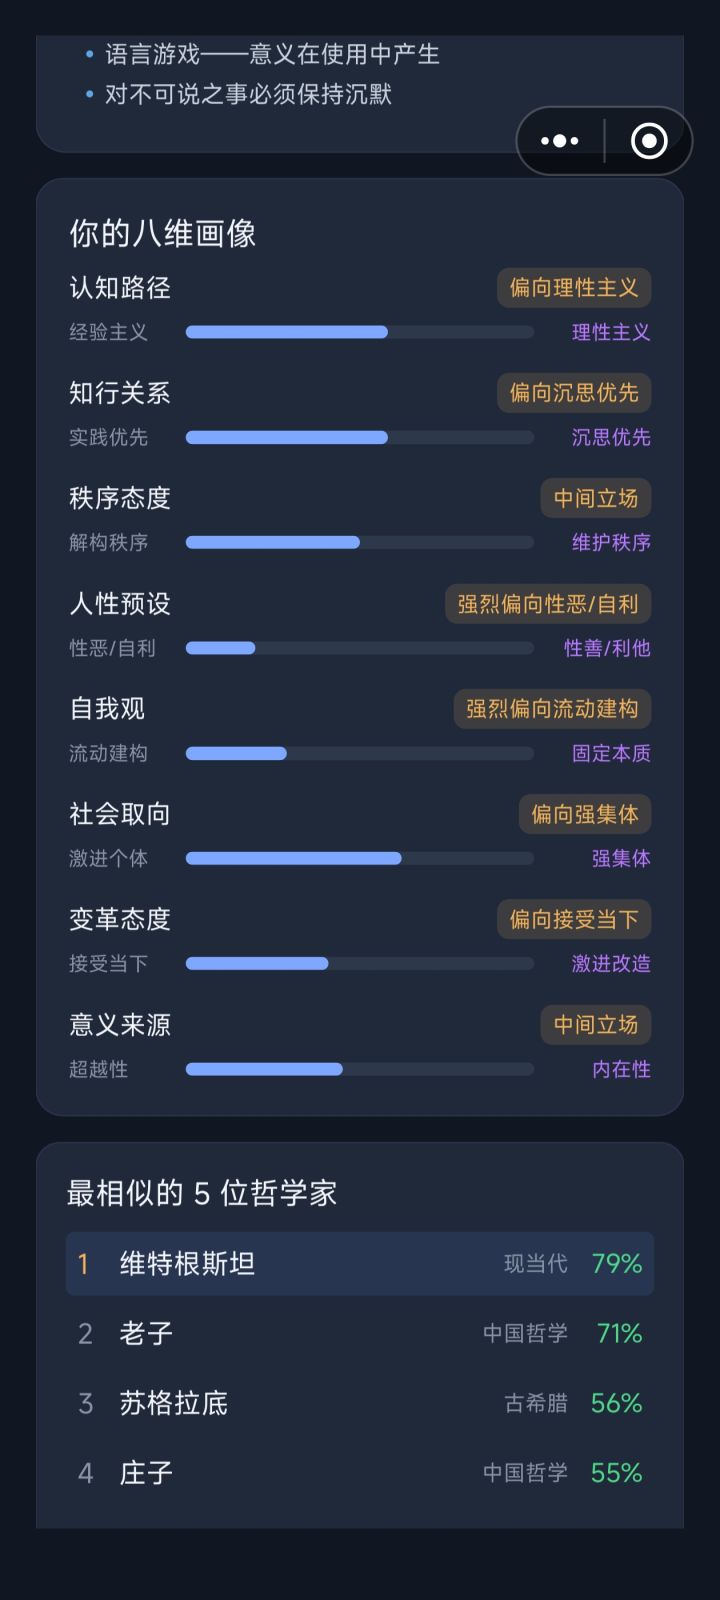
Task: Tap the 偏向强集体 badge
Action: [x=585, y=814]
